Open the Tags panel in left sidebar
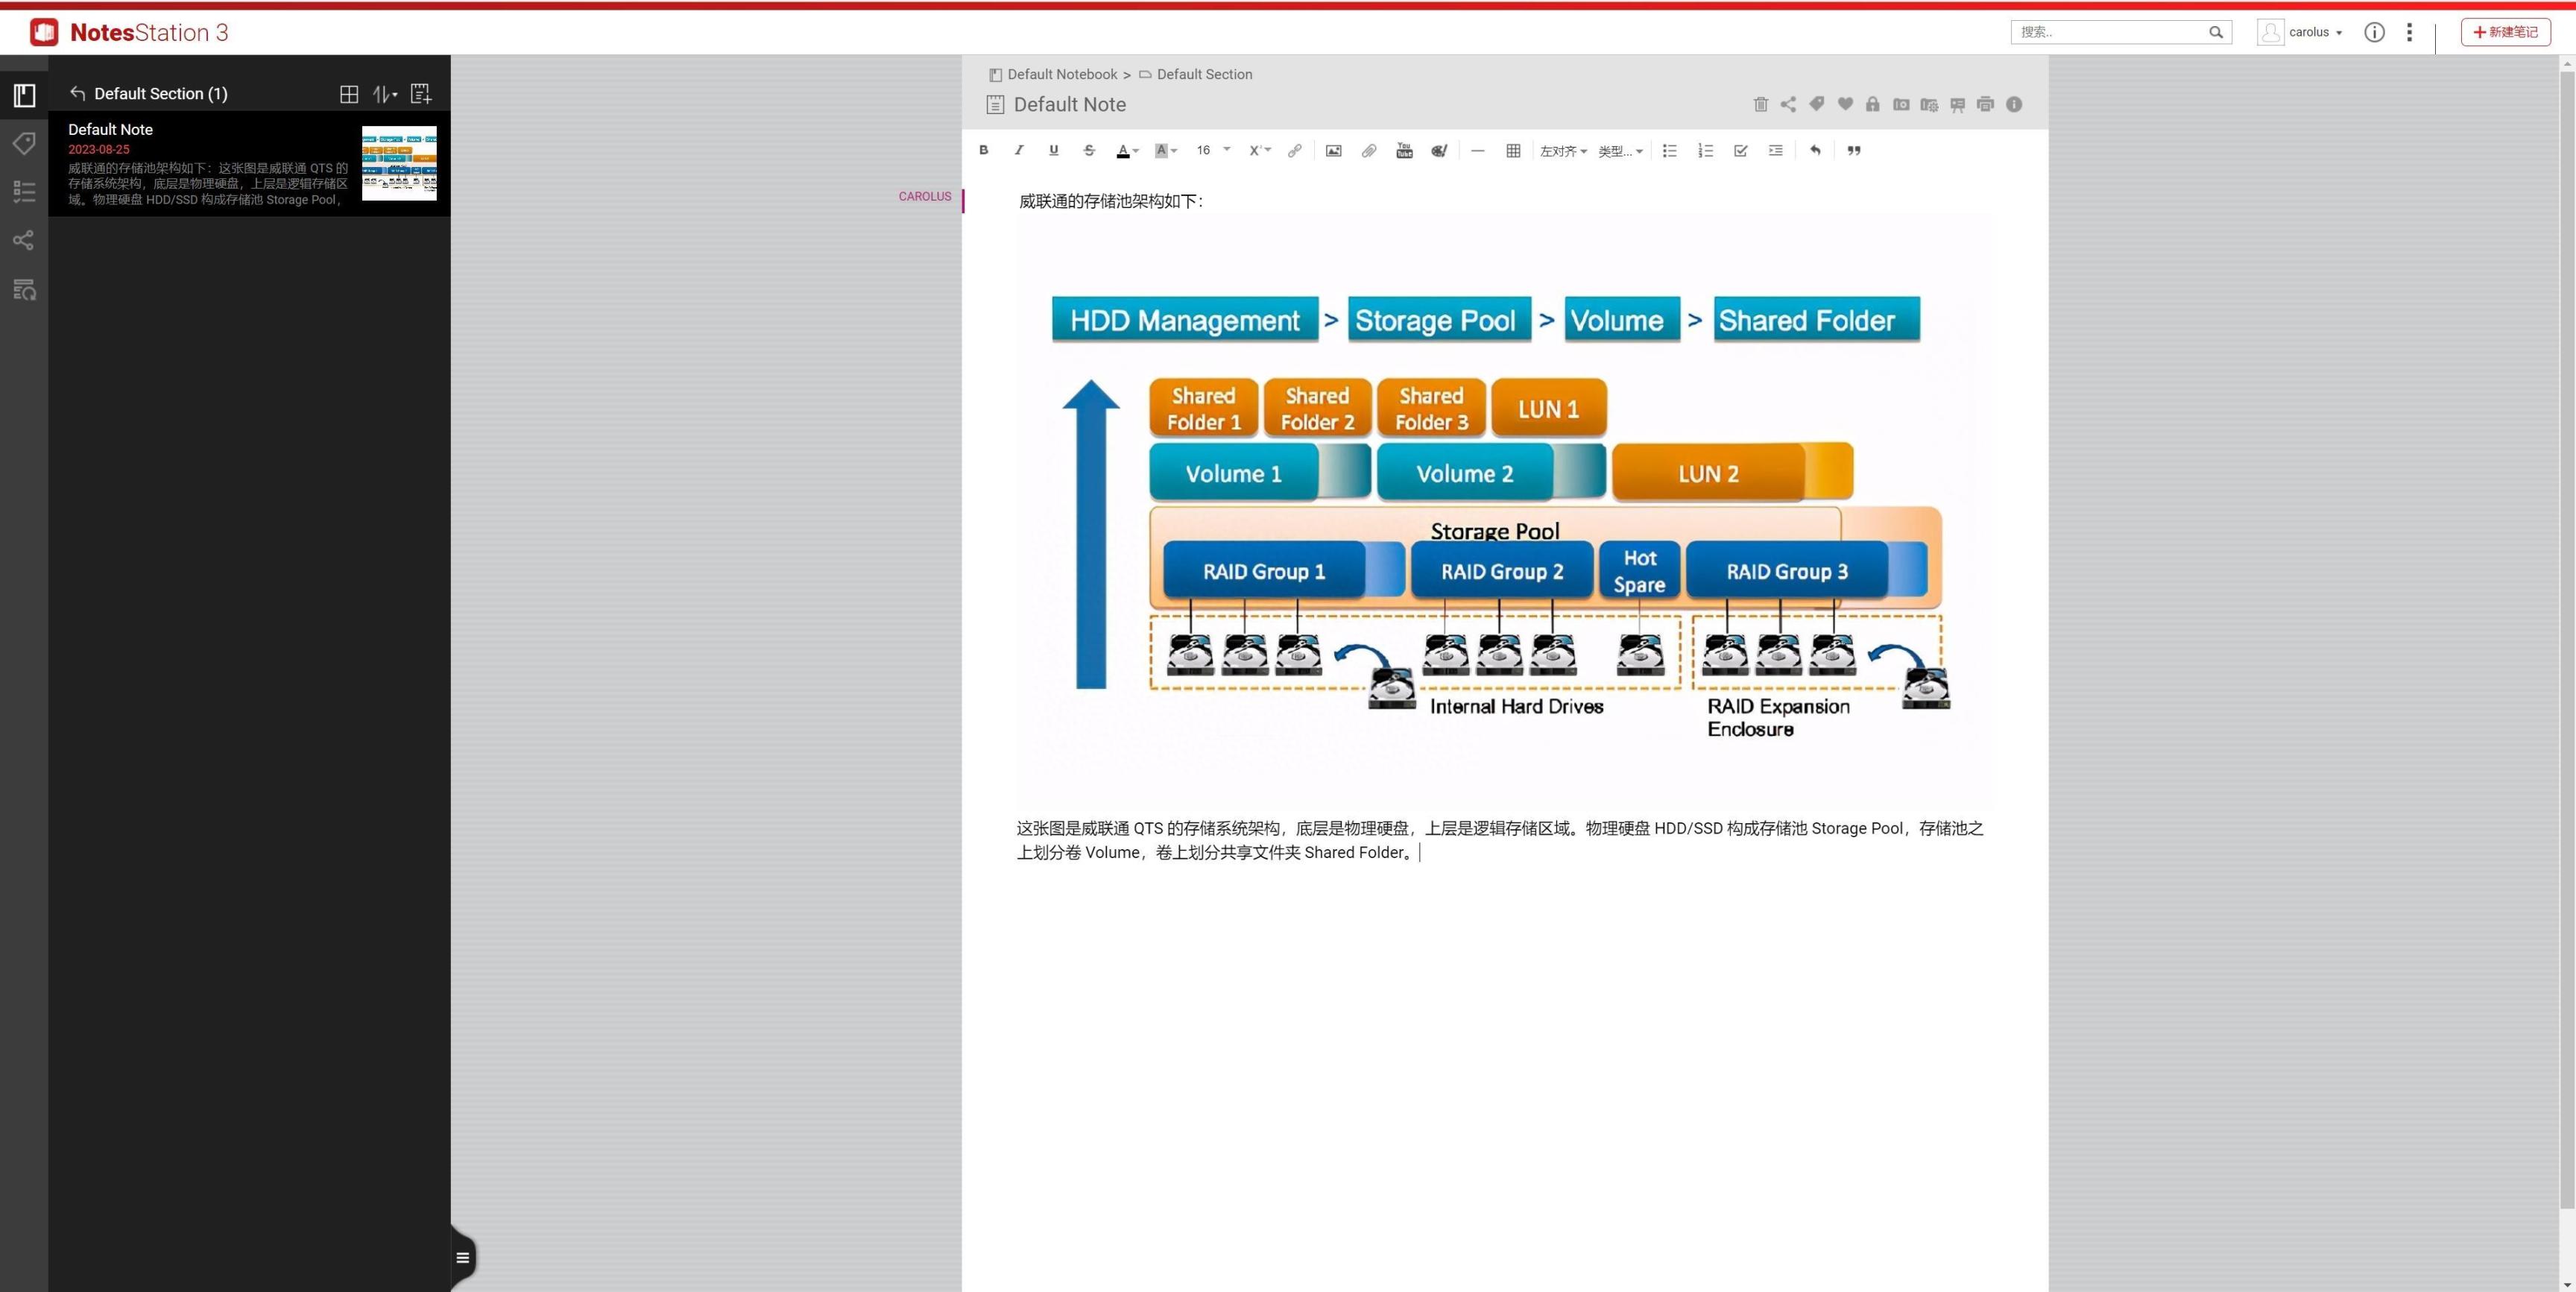 coord(24,143)
